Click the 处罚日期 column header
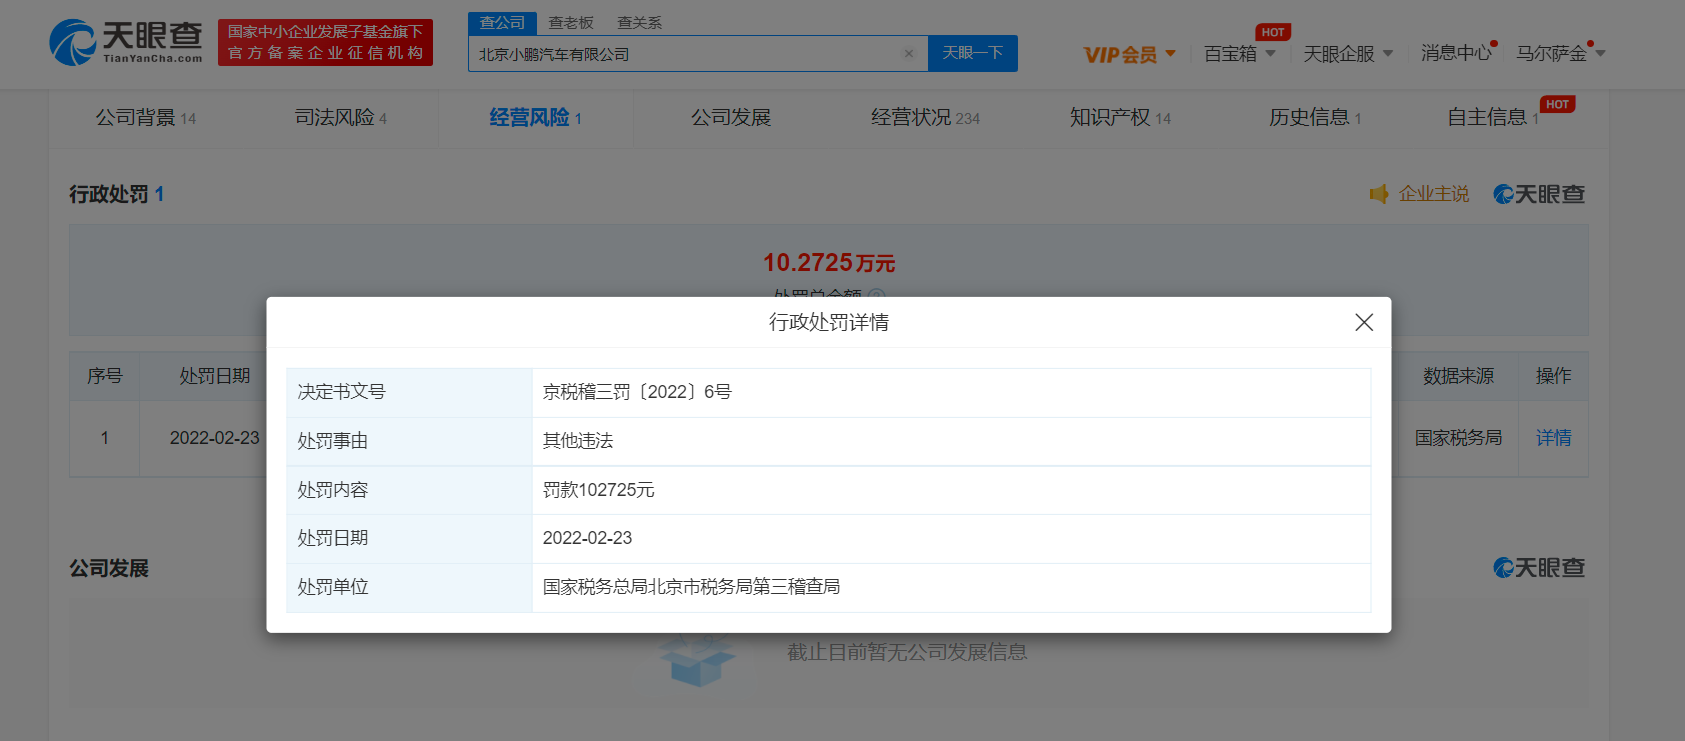The height and width of the screenshot is (741, 1685). coord(214,376)
